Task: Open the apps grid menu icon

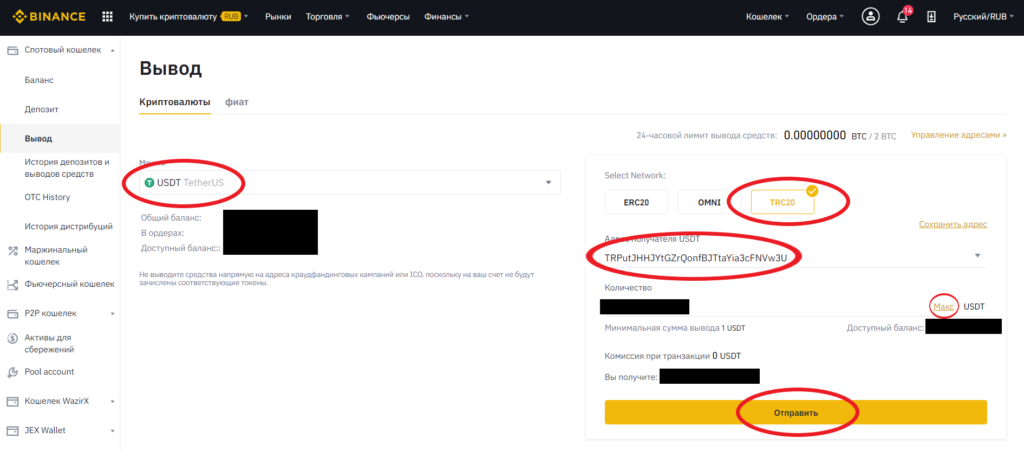Action: coord(108,17)
